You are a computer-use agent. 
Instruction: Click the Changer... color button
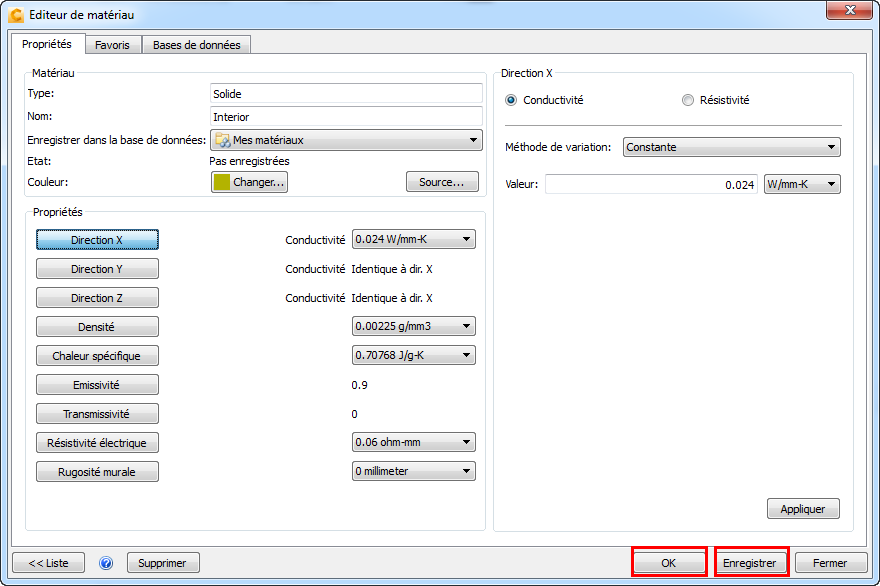249,182
